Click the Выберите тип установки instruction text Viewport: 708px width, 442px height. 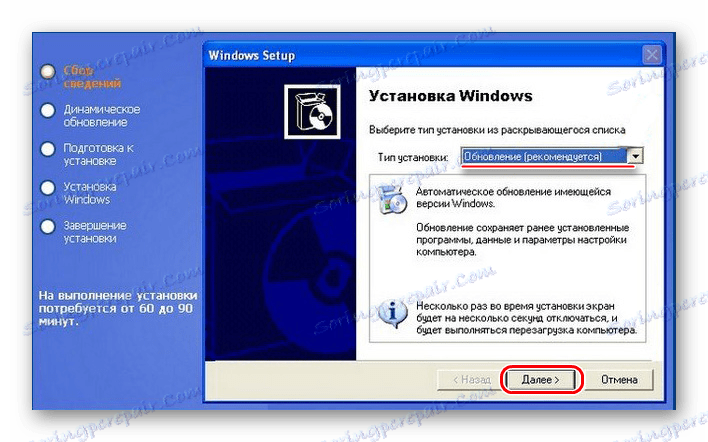coord(497,130)
